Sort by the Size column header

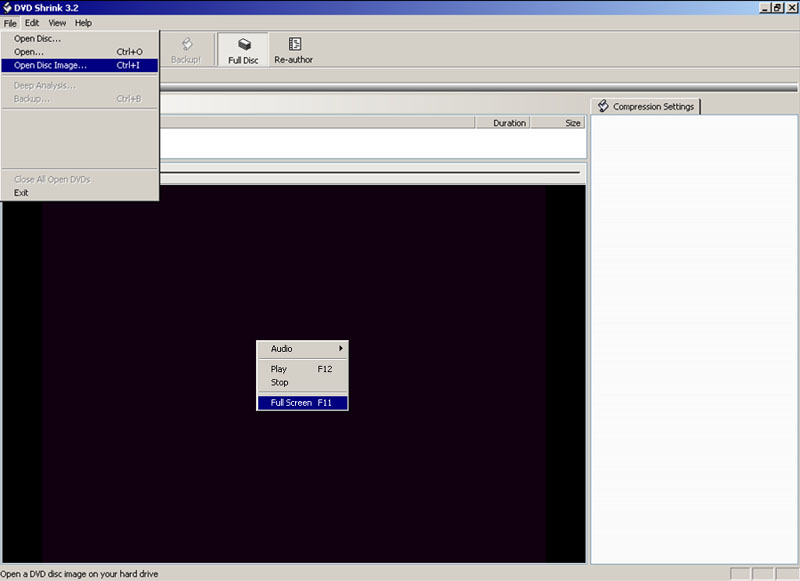(x=558, y=122)
